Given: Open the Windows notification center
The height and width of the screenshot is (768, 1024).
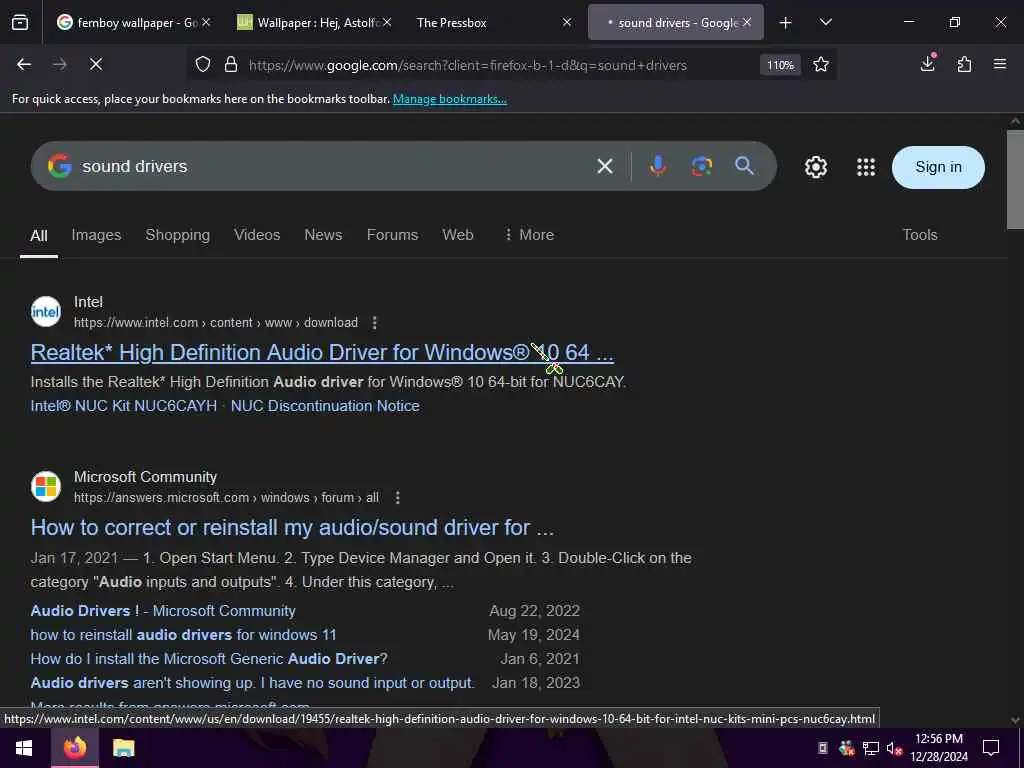Looking at the screenshot, I should click(991, 748).
